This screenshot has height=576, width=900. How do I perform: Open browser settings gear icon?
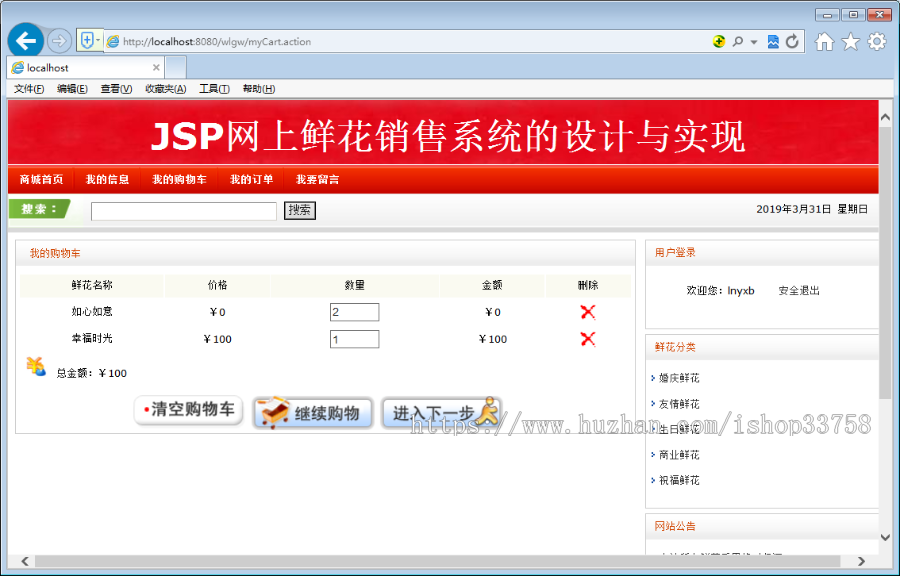coord(875,41)
